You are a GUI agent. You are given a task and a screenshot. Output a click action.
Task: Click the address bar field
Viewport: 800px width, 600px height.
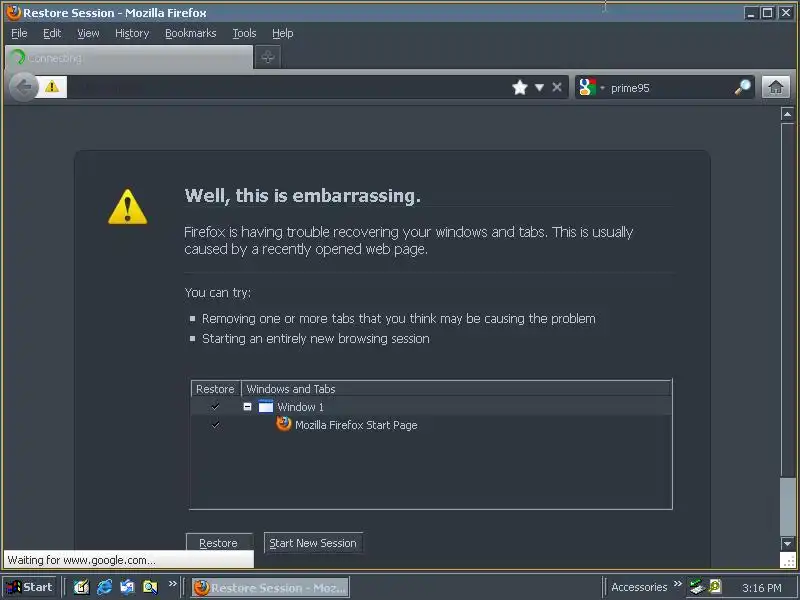click(x=288, y=87)
